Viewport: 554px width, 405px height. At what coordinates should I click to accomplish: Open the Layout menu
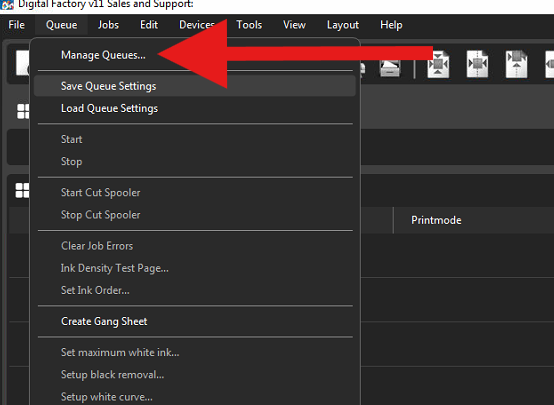pos(343,25)
